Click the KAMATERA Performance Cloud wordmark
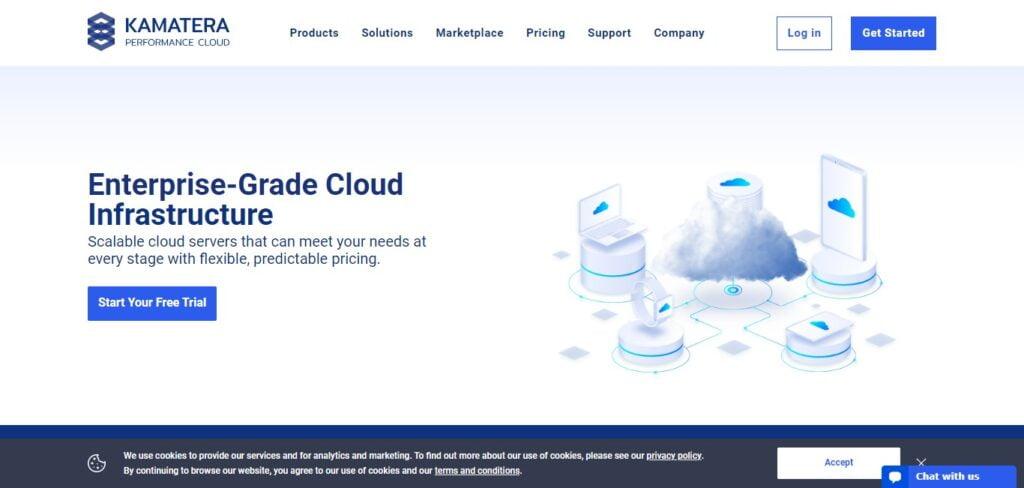The image size is (1024, 488). [x=177, y=31]
